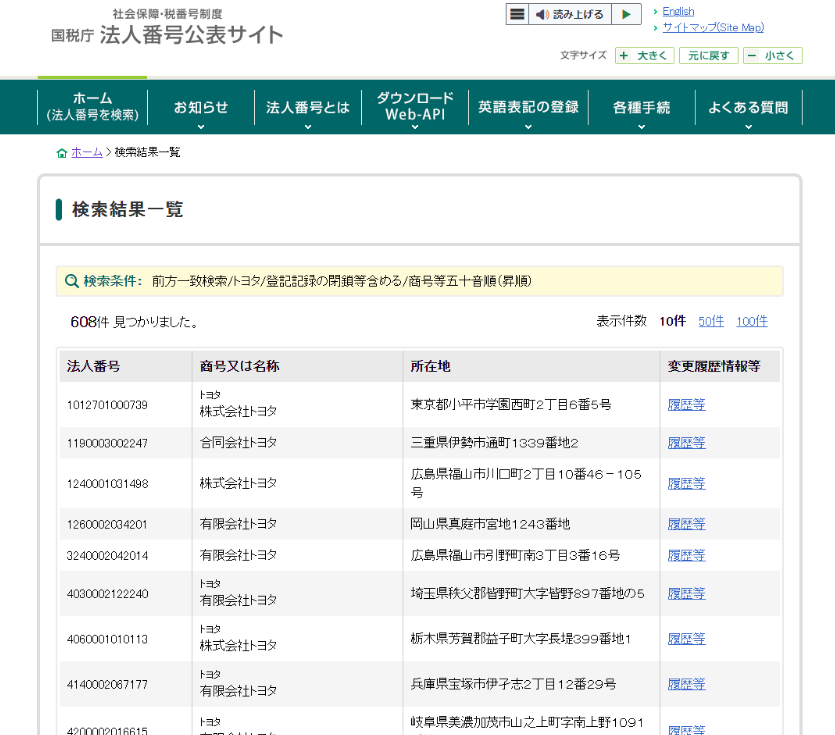This screenshot has height=735, width=835.
Task: Click the 読み上げる speaker button
Action: [x=570, y=14]
